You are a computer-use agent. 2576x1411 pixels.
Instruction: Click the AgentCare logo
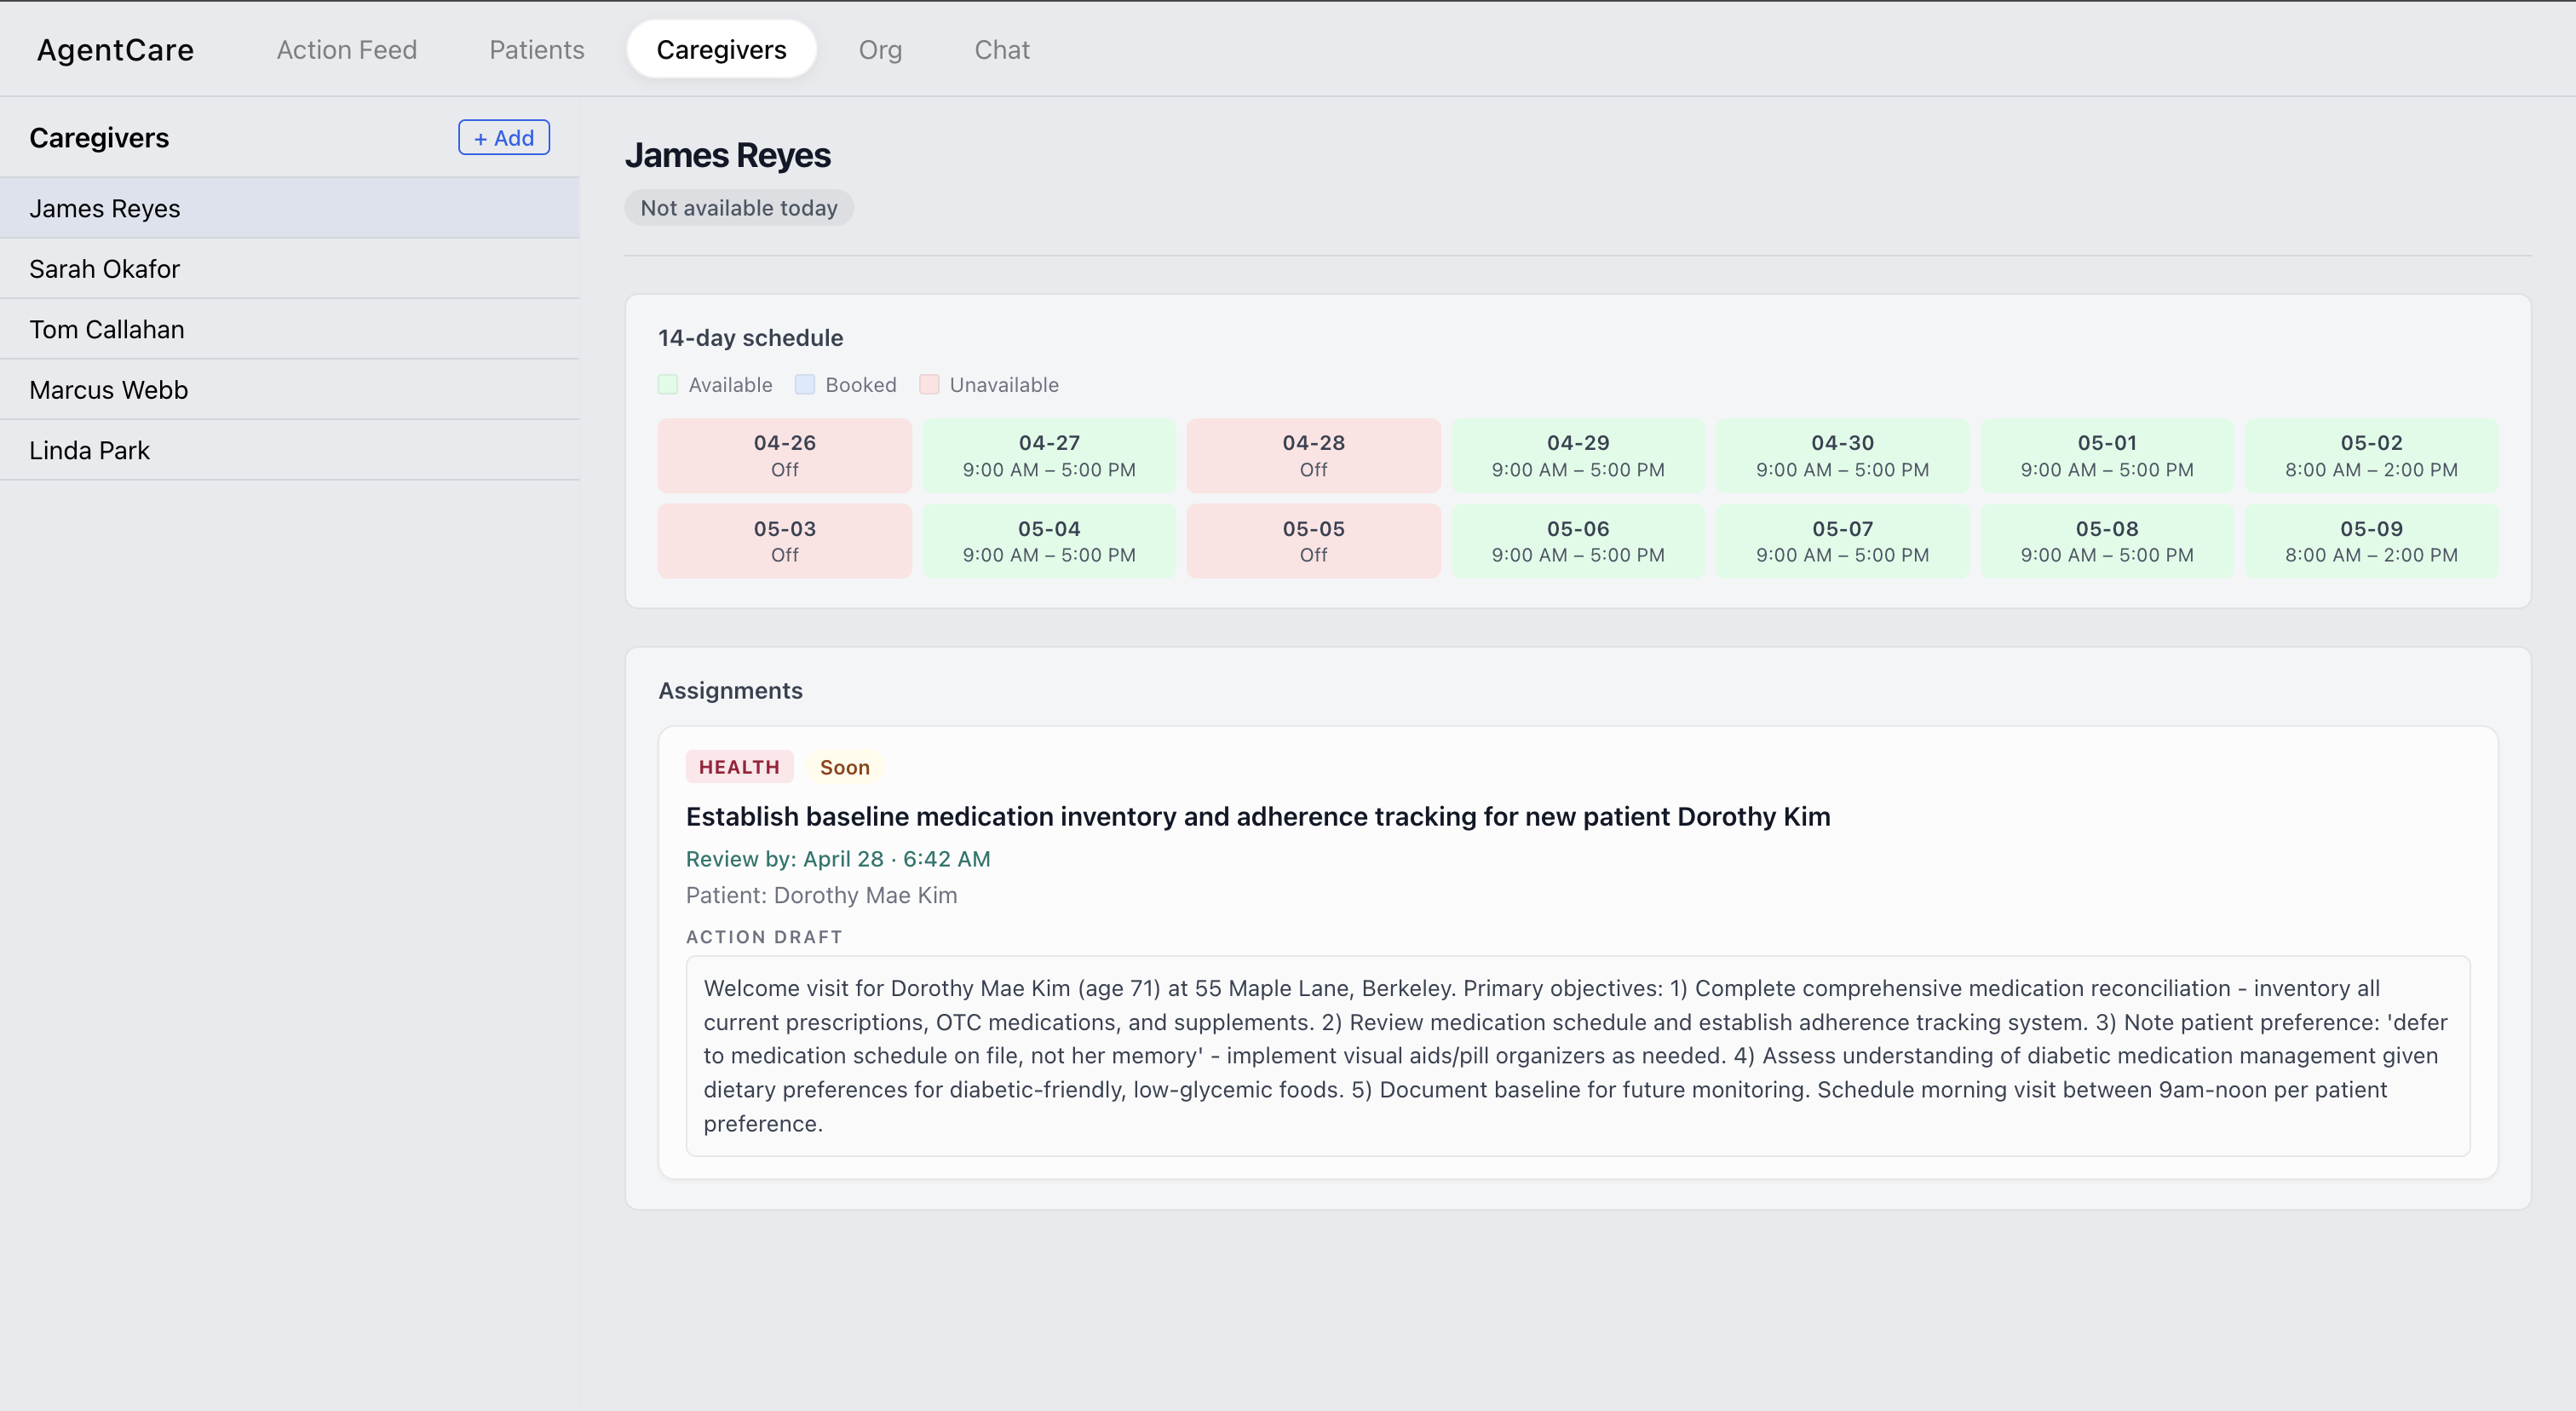[x=115, y=50]
